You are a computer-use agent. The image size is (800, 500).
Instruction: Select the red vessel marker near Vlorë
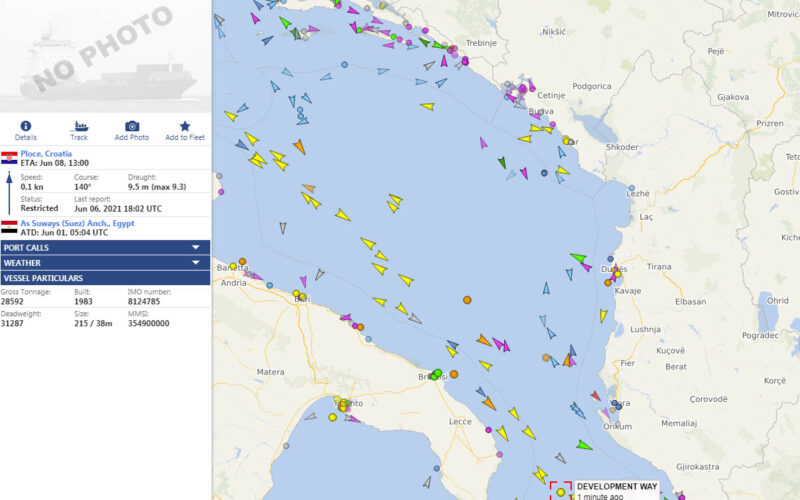pos(595,396)
